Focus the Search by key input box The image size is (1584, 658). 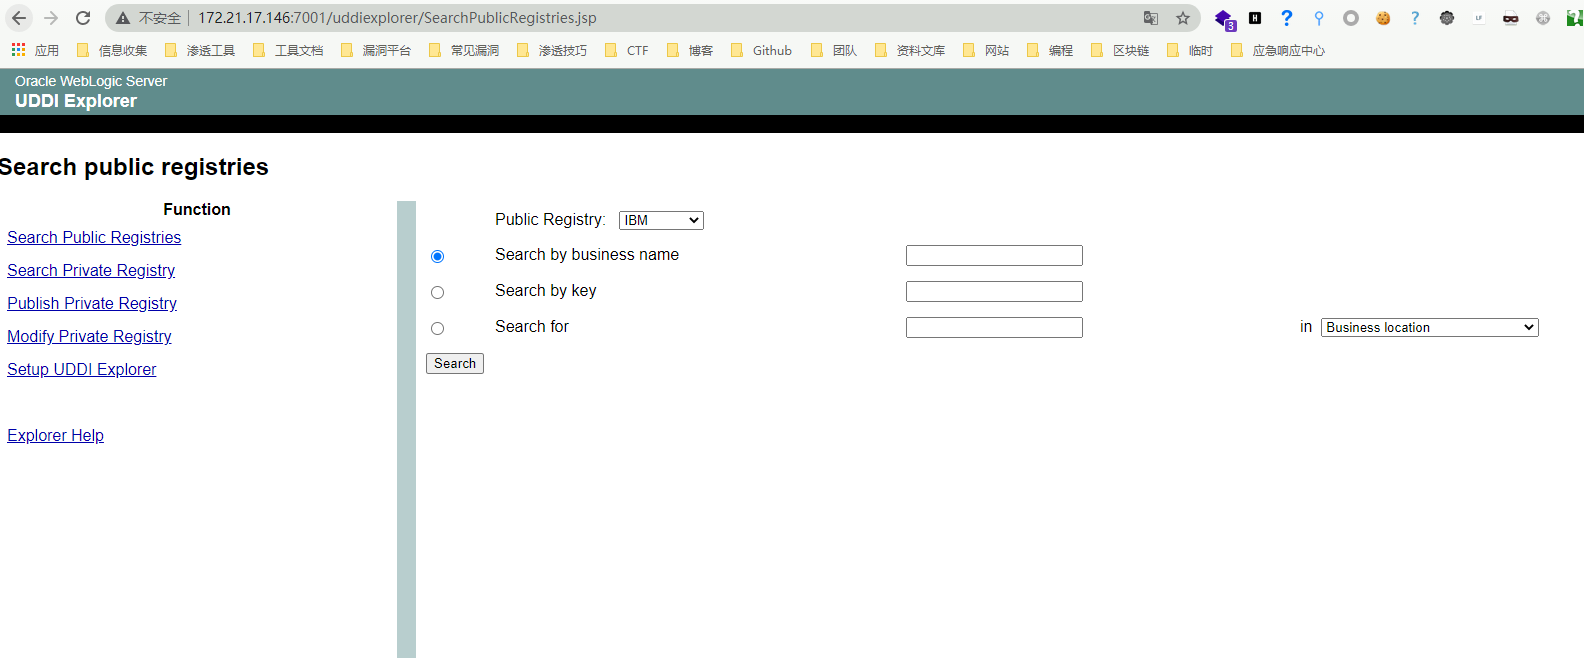[994, 292]
